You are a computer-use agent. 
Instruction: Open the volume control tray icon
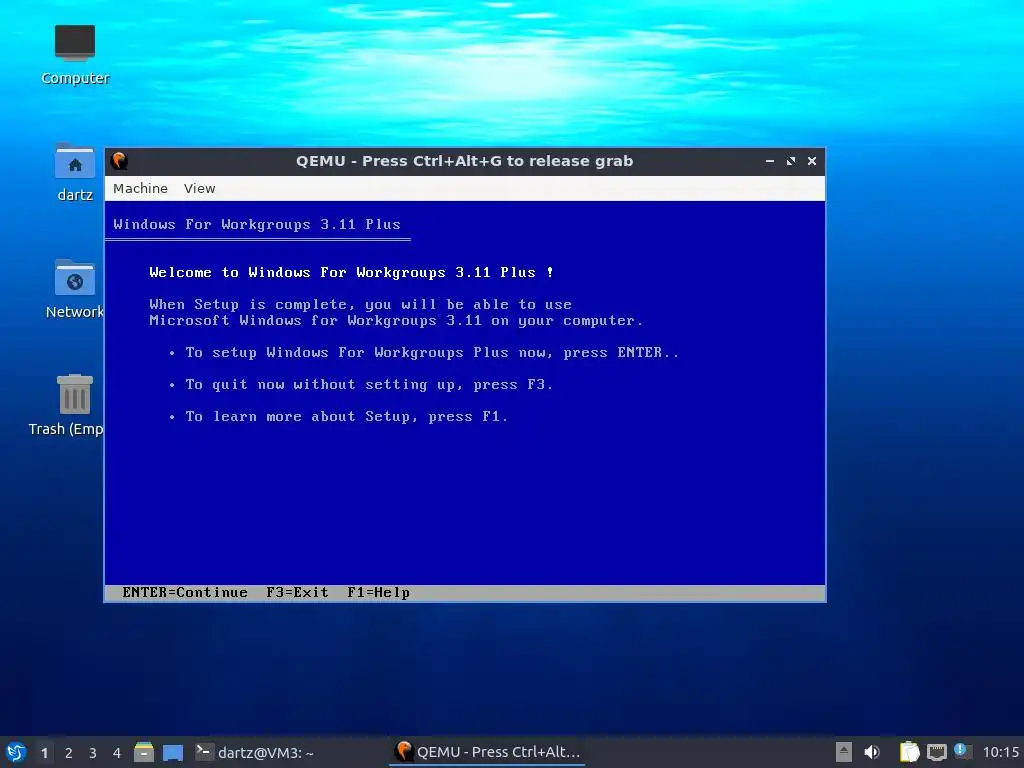872,752
